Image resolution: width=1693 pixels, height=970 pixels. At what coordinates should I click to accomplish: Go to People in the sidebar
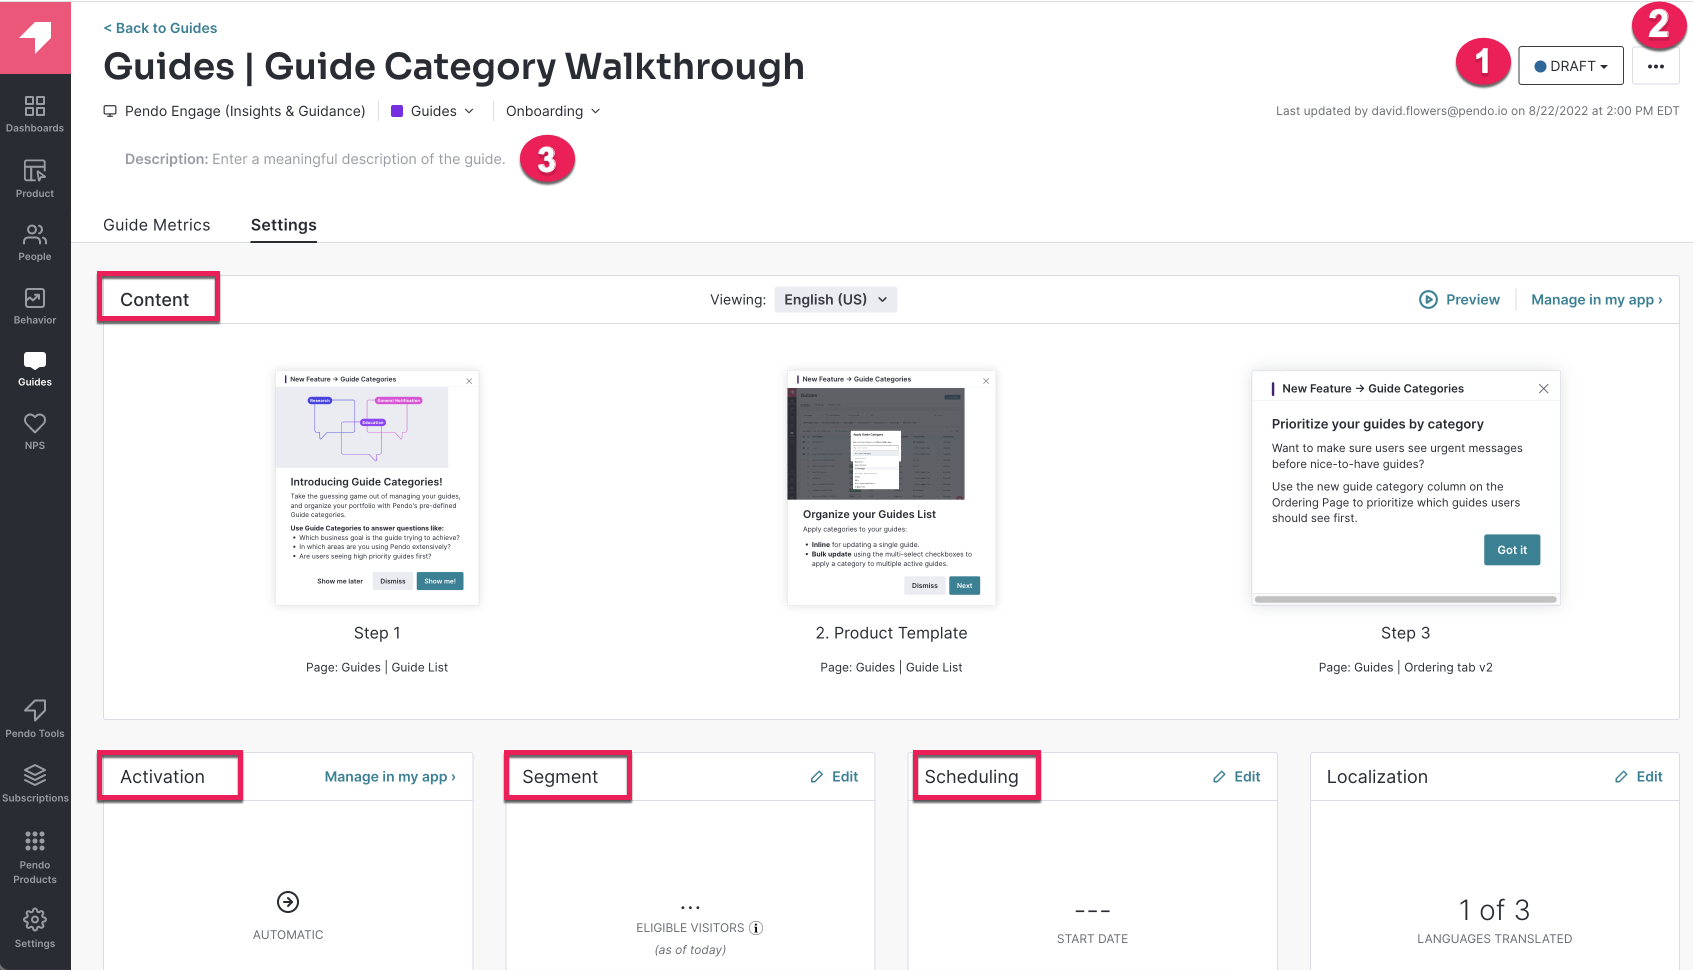click(x=35, y=243)
